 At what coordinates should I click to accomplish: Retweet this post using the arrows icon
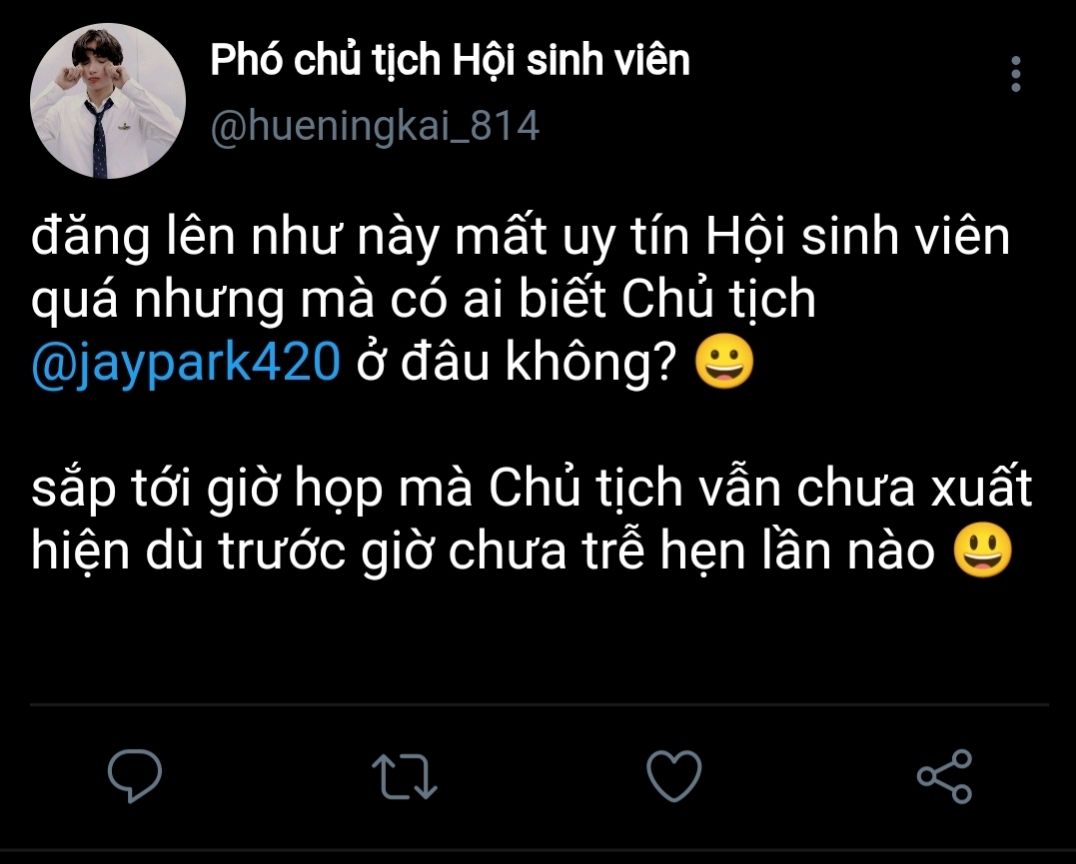(x=404, y=777)
